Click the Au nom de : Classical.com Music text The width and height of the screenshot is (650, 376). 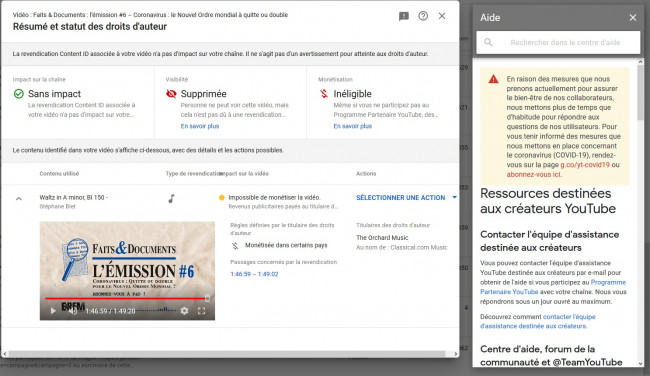pos(402,247)
